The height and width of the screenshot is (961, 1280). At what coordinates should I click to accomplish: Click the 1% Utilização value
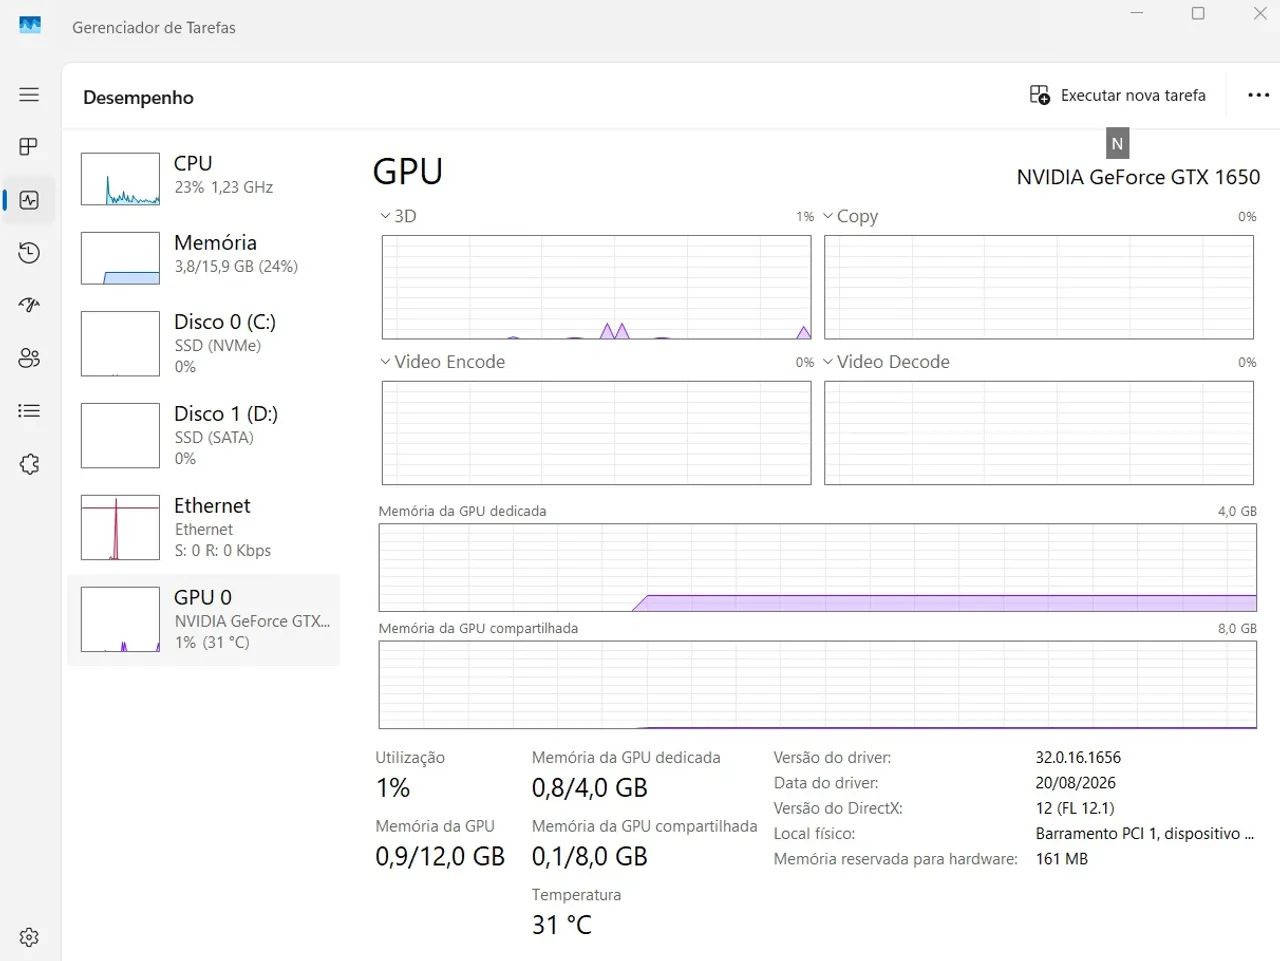tap(393, 788)
